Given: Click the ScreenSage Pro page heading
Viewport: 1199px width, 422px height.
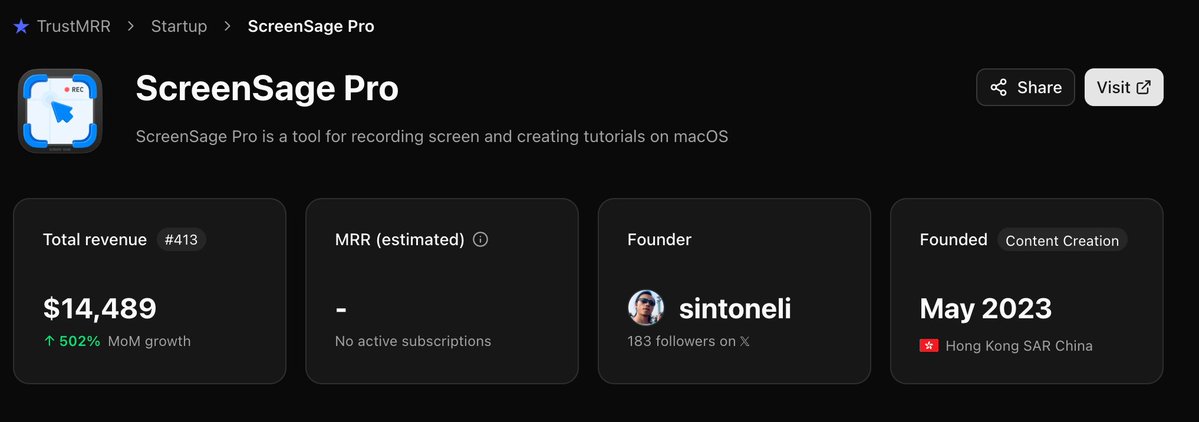Looking at the screenshot, I should point(267,89).
